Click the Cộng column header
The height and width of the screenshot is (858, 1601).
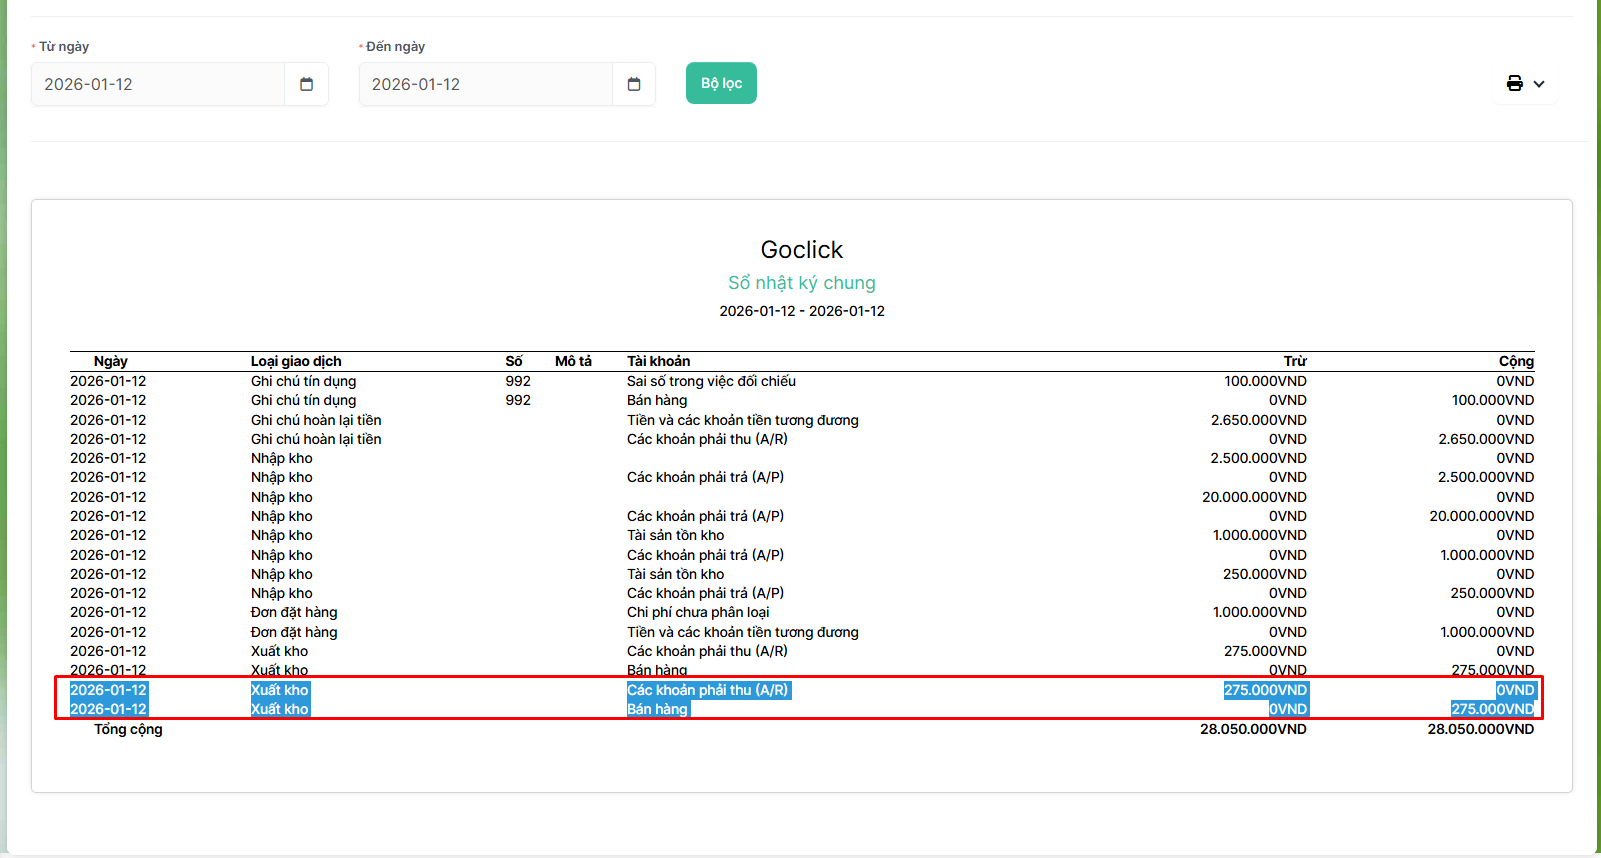point(1516,361)
